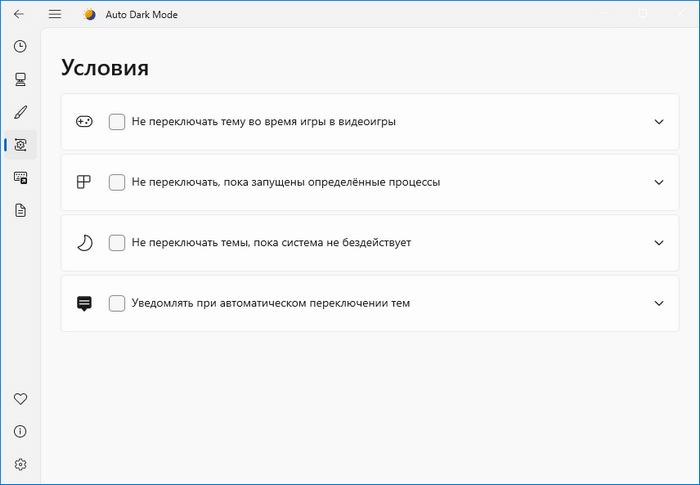Expand the theme switch notification card

coord(659,303)
